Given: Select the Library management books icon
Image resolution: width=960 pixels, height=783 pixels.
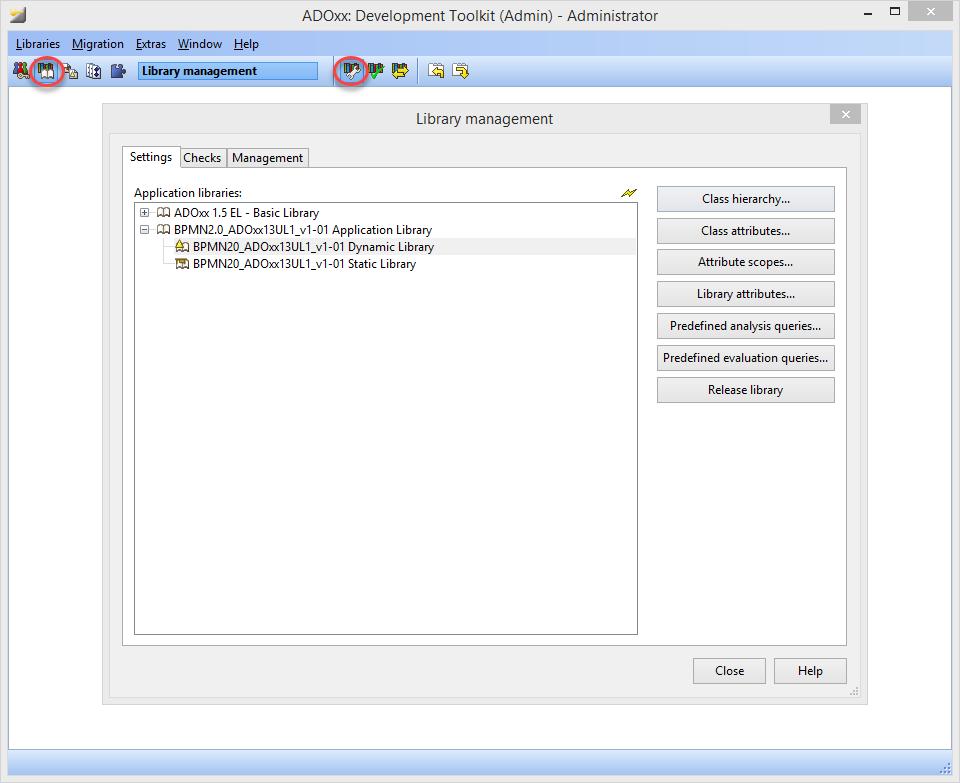Looking at the screenshot, I should (46, 71).
